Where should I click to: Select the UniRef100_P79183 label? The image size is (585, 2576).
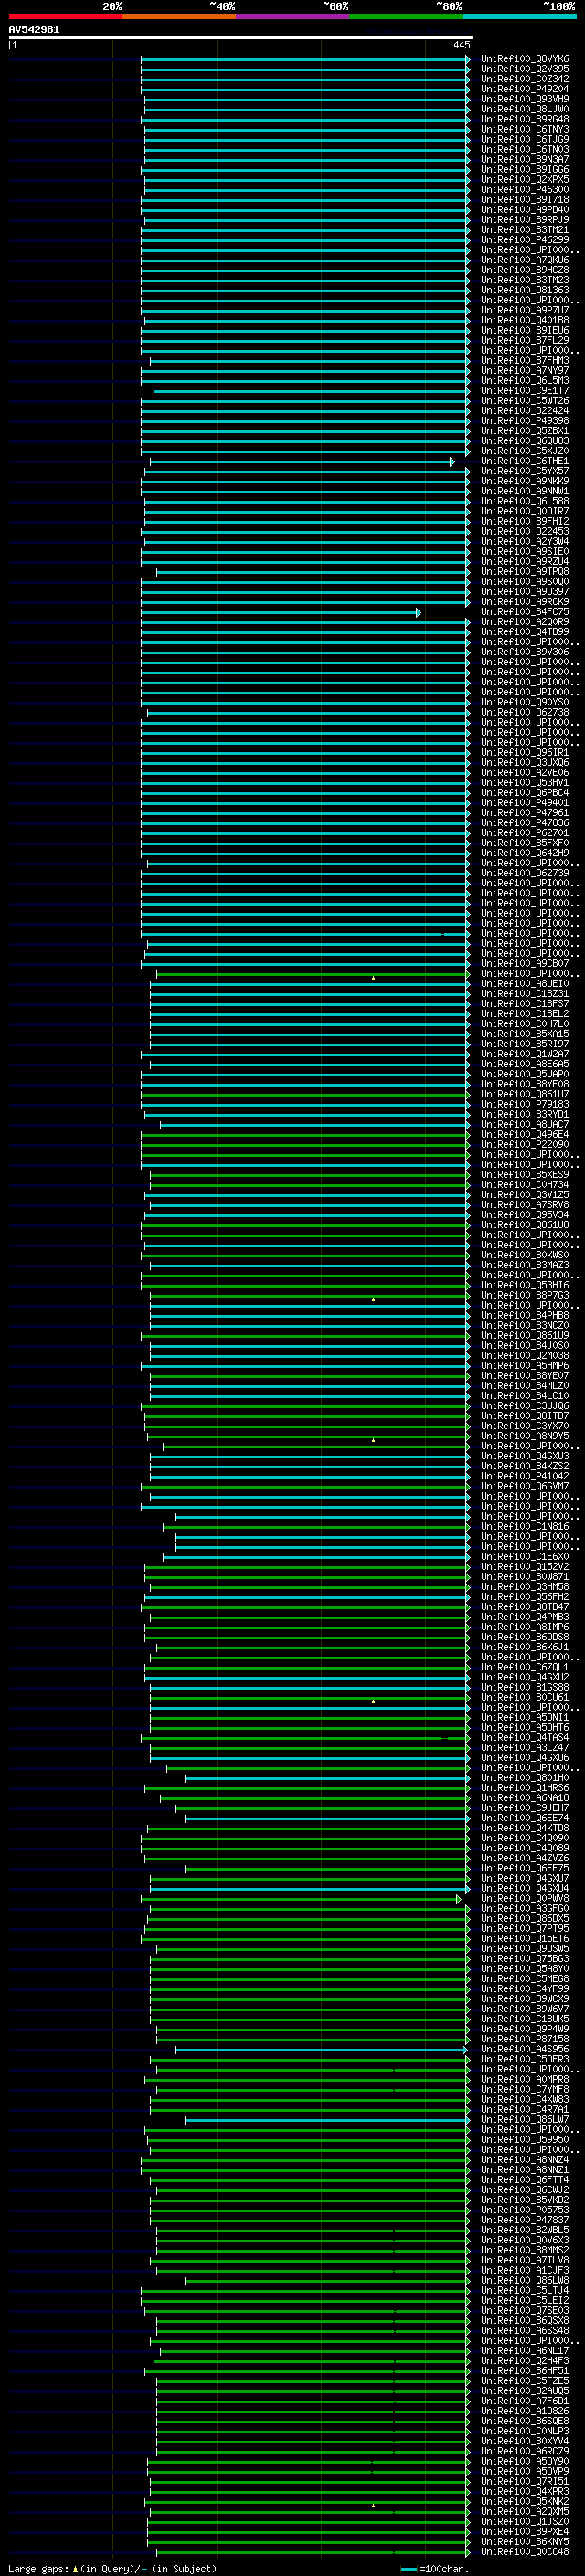[x=524, y=1104]
